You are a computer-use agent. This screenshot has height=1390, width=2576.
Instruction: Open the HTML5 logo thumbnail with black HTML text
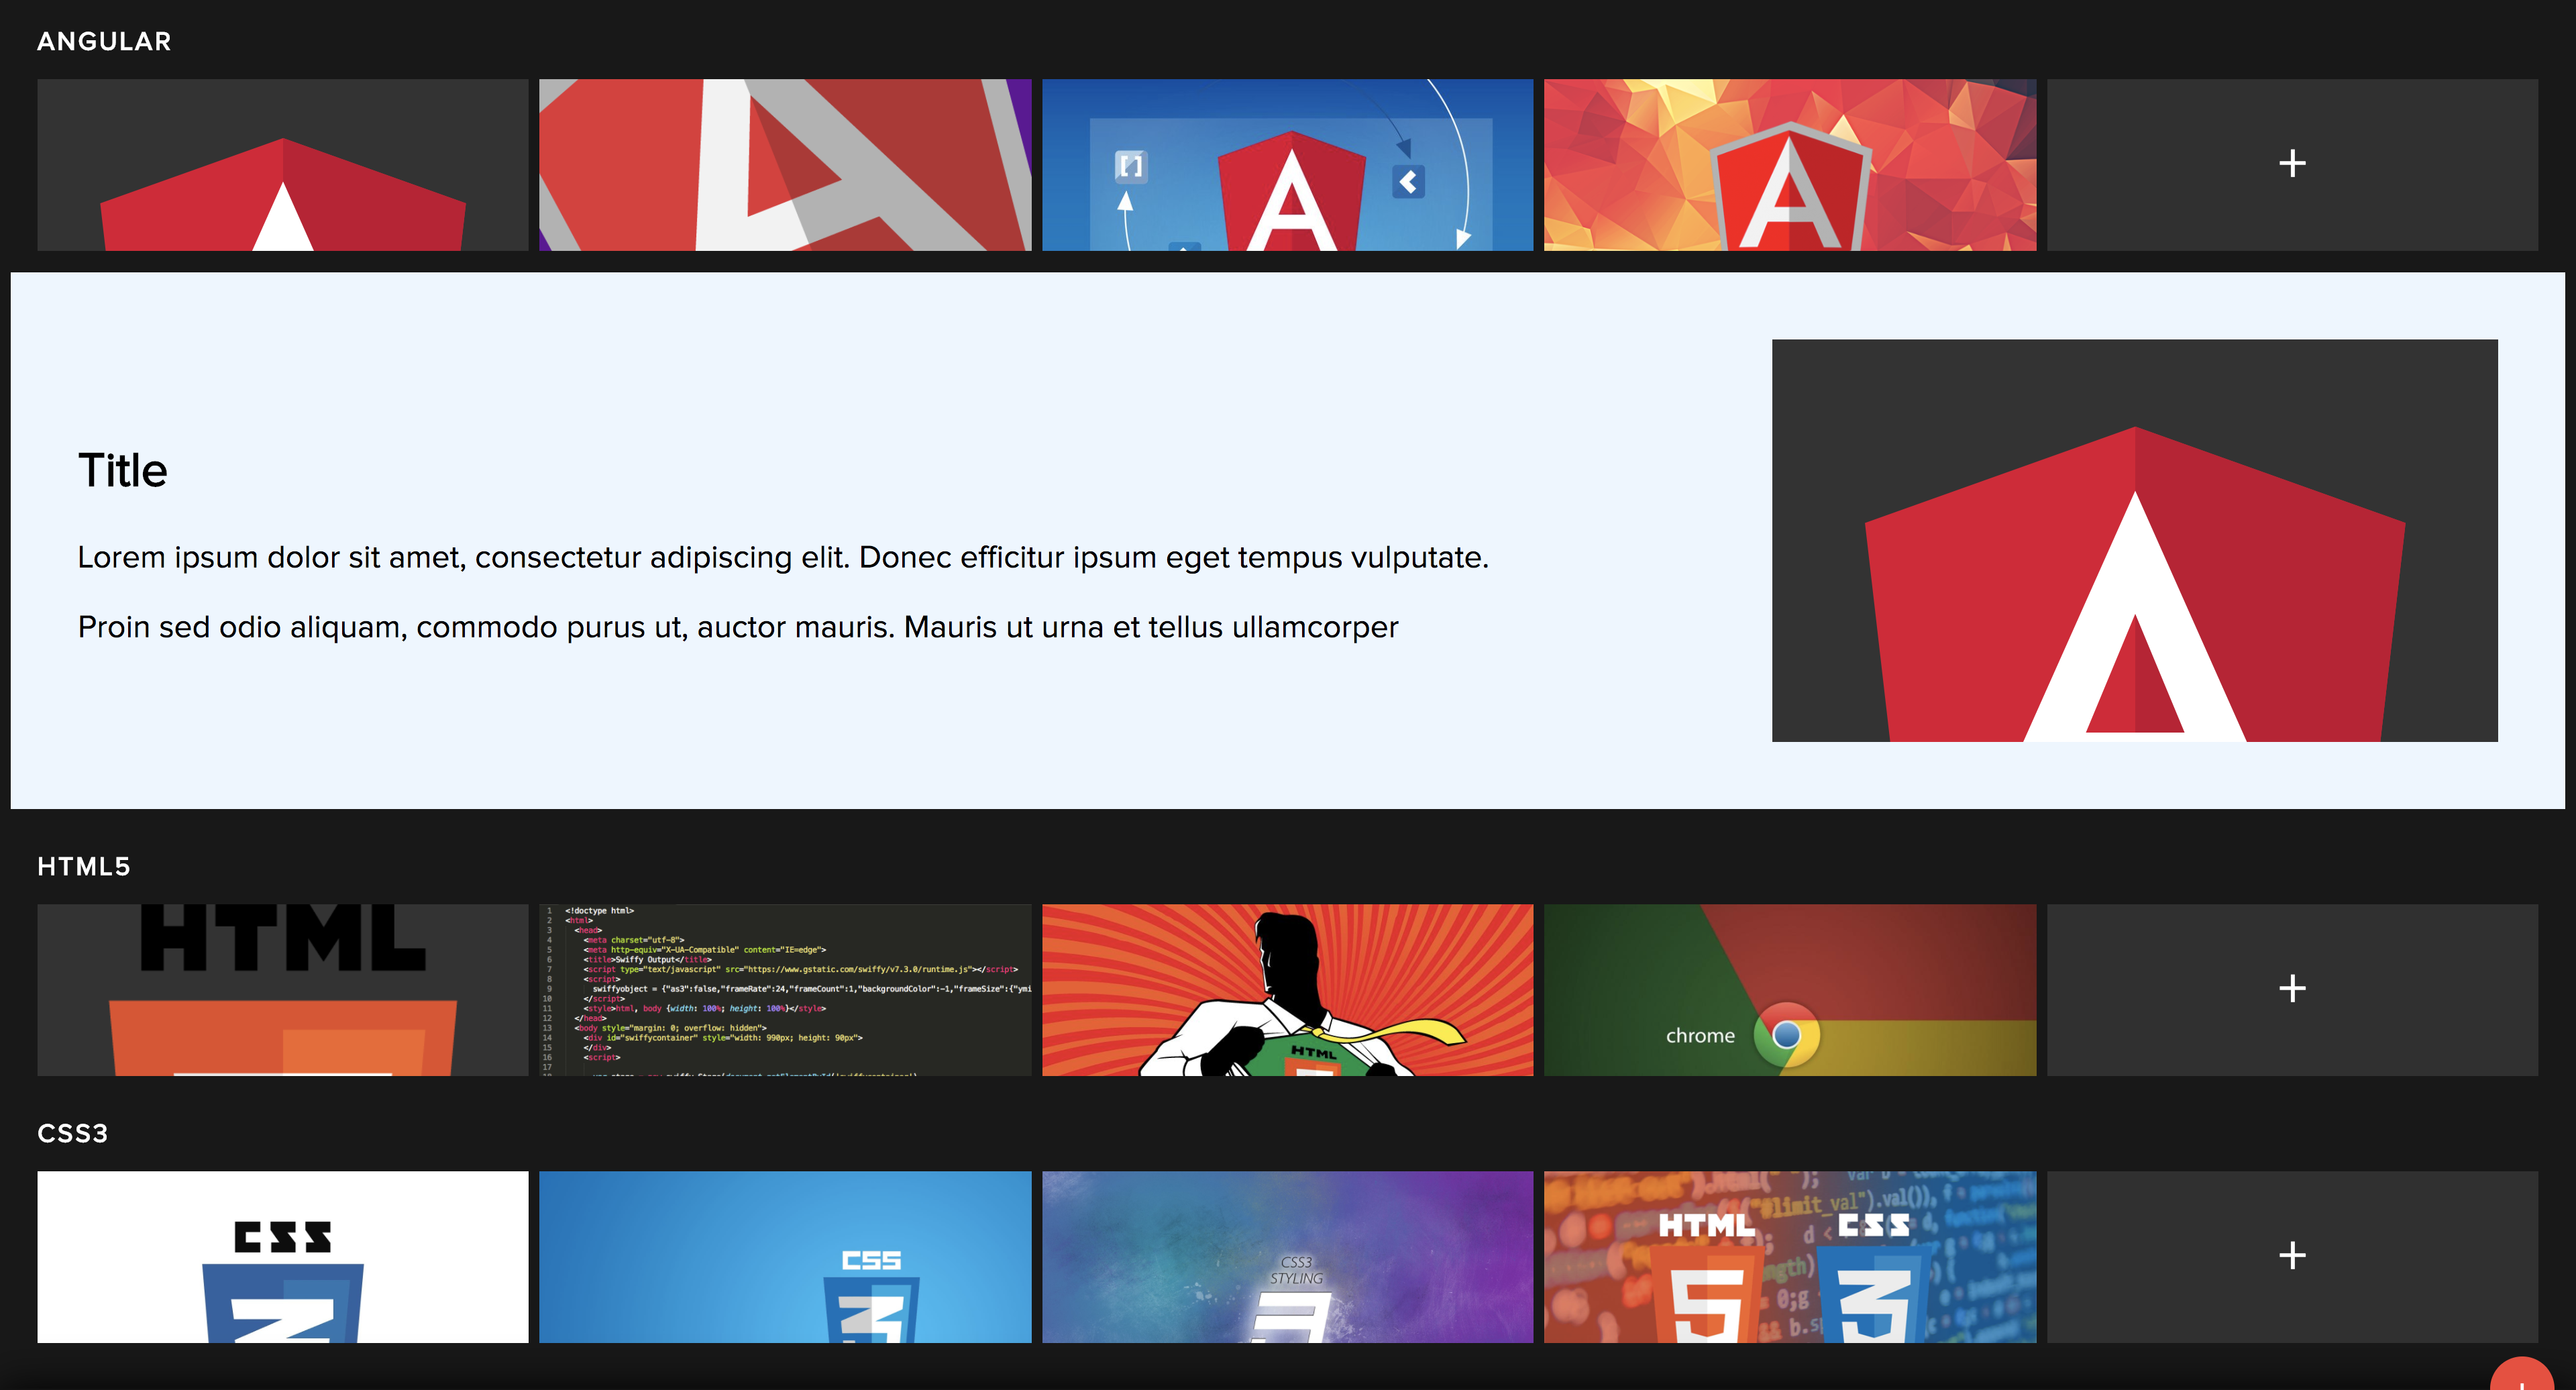click(x=283, y=990)
